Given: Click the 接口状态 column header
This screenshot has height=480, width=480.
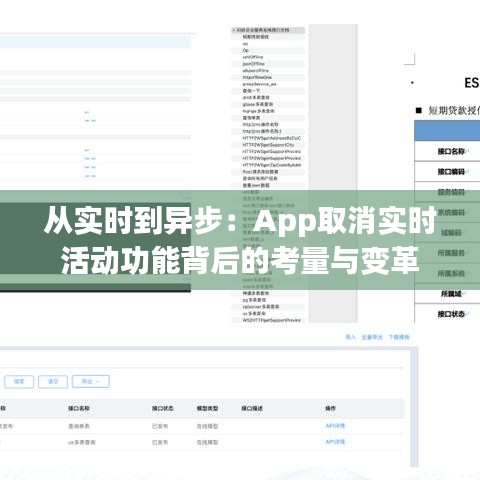Looking at the screenshot, I should click(x=163, y=408).
